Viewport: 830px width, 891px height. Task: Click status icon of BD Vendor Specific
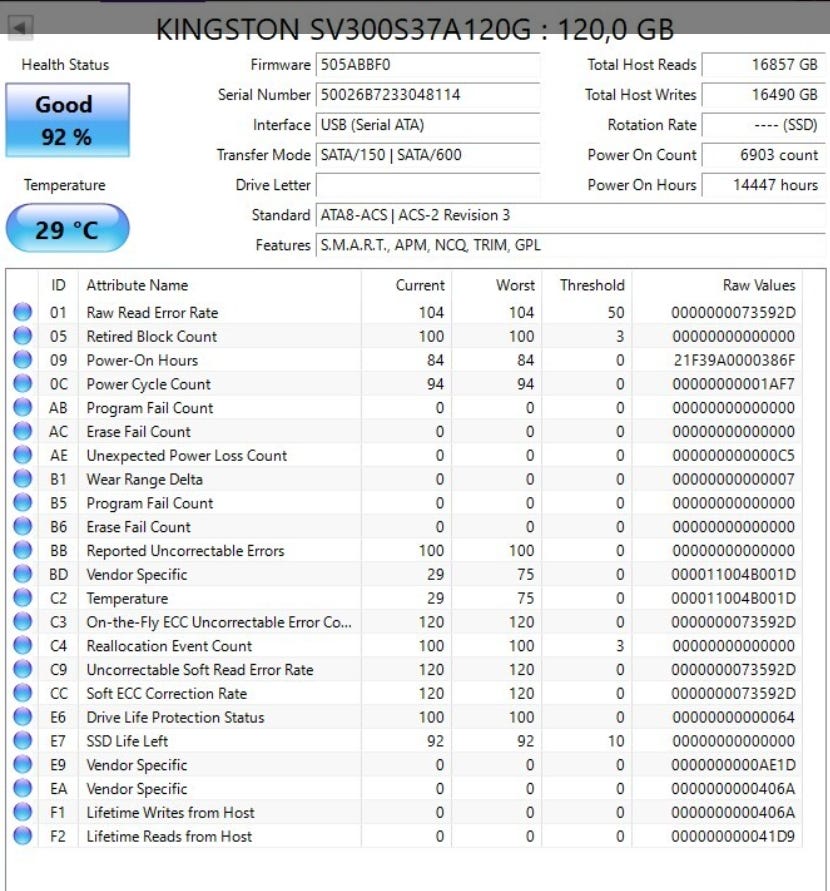click(x=23, y=574)
